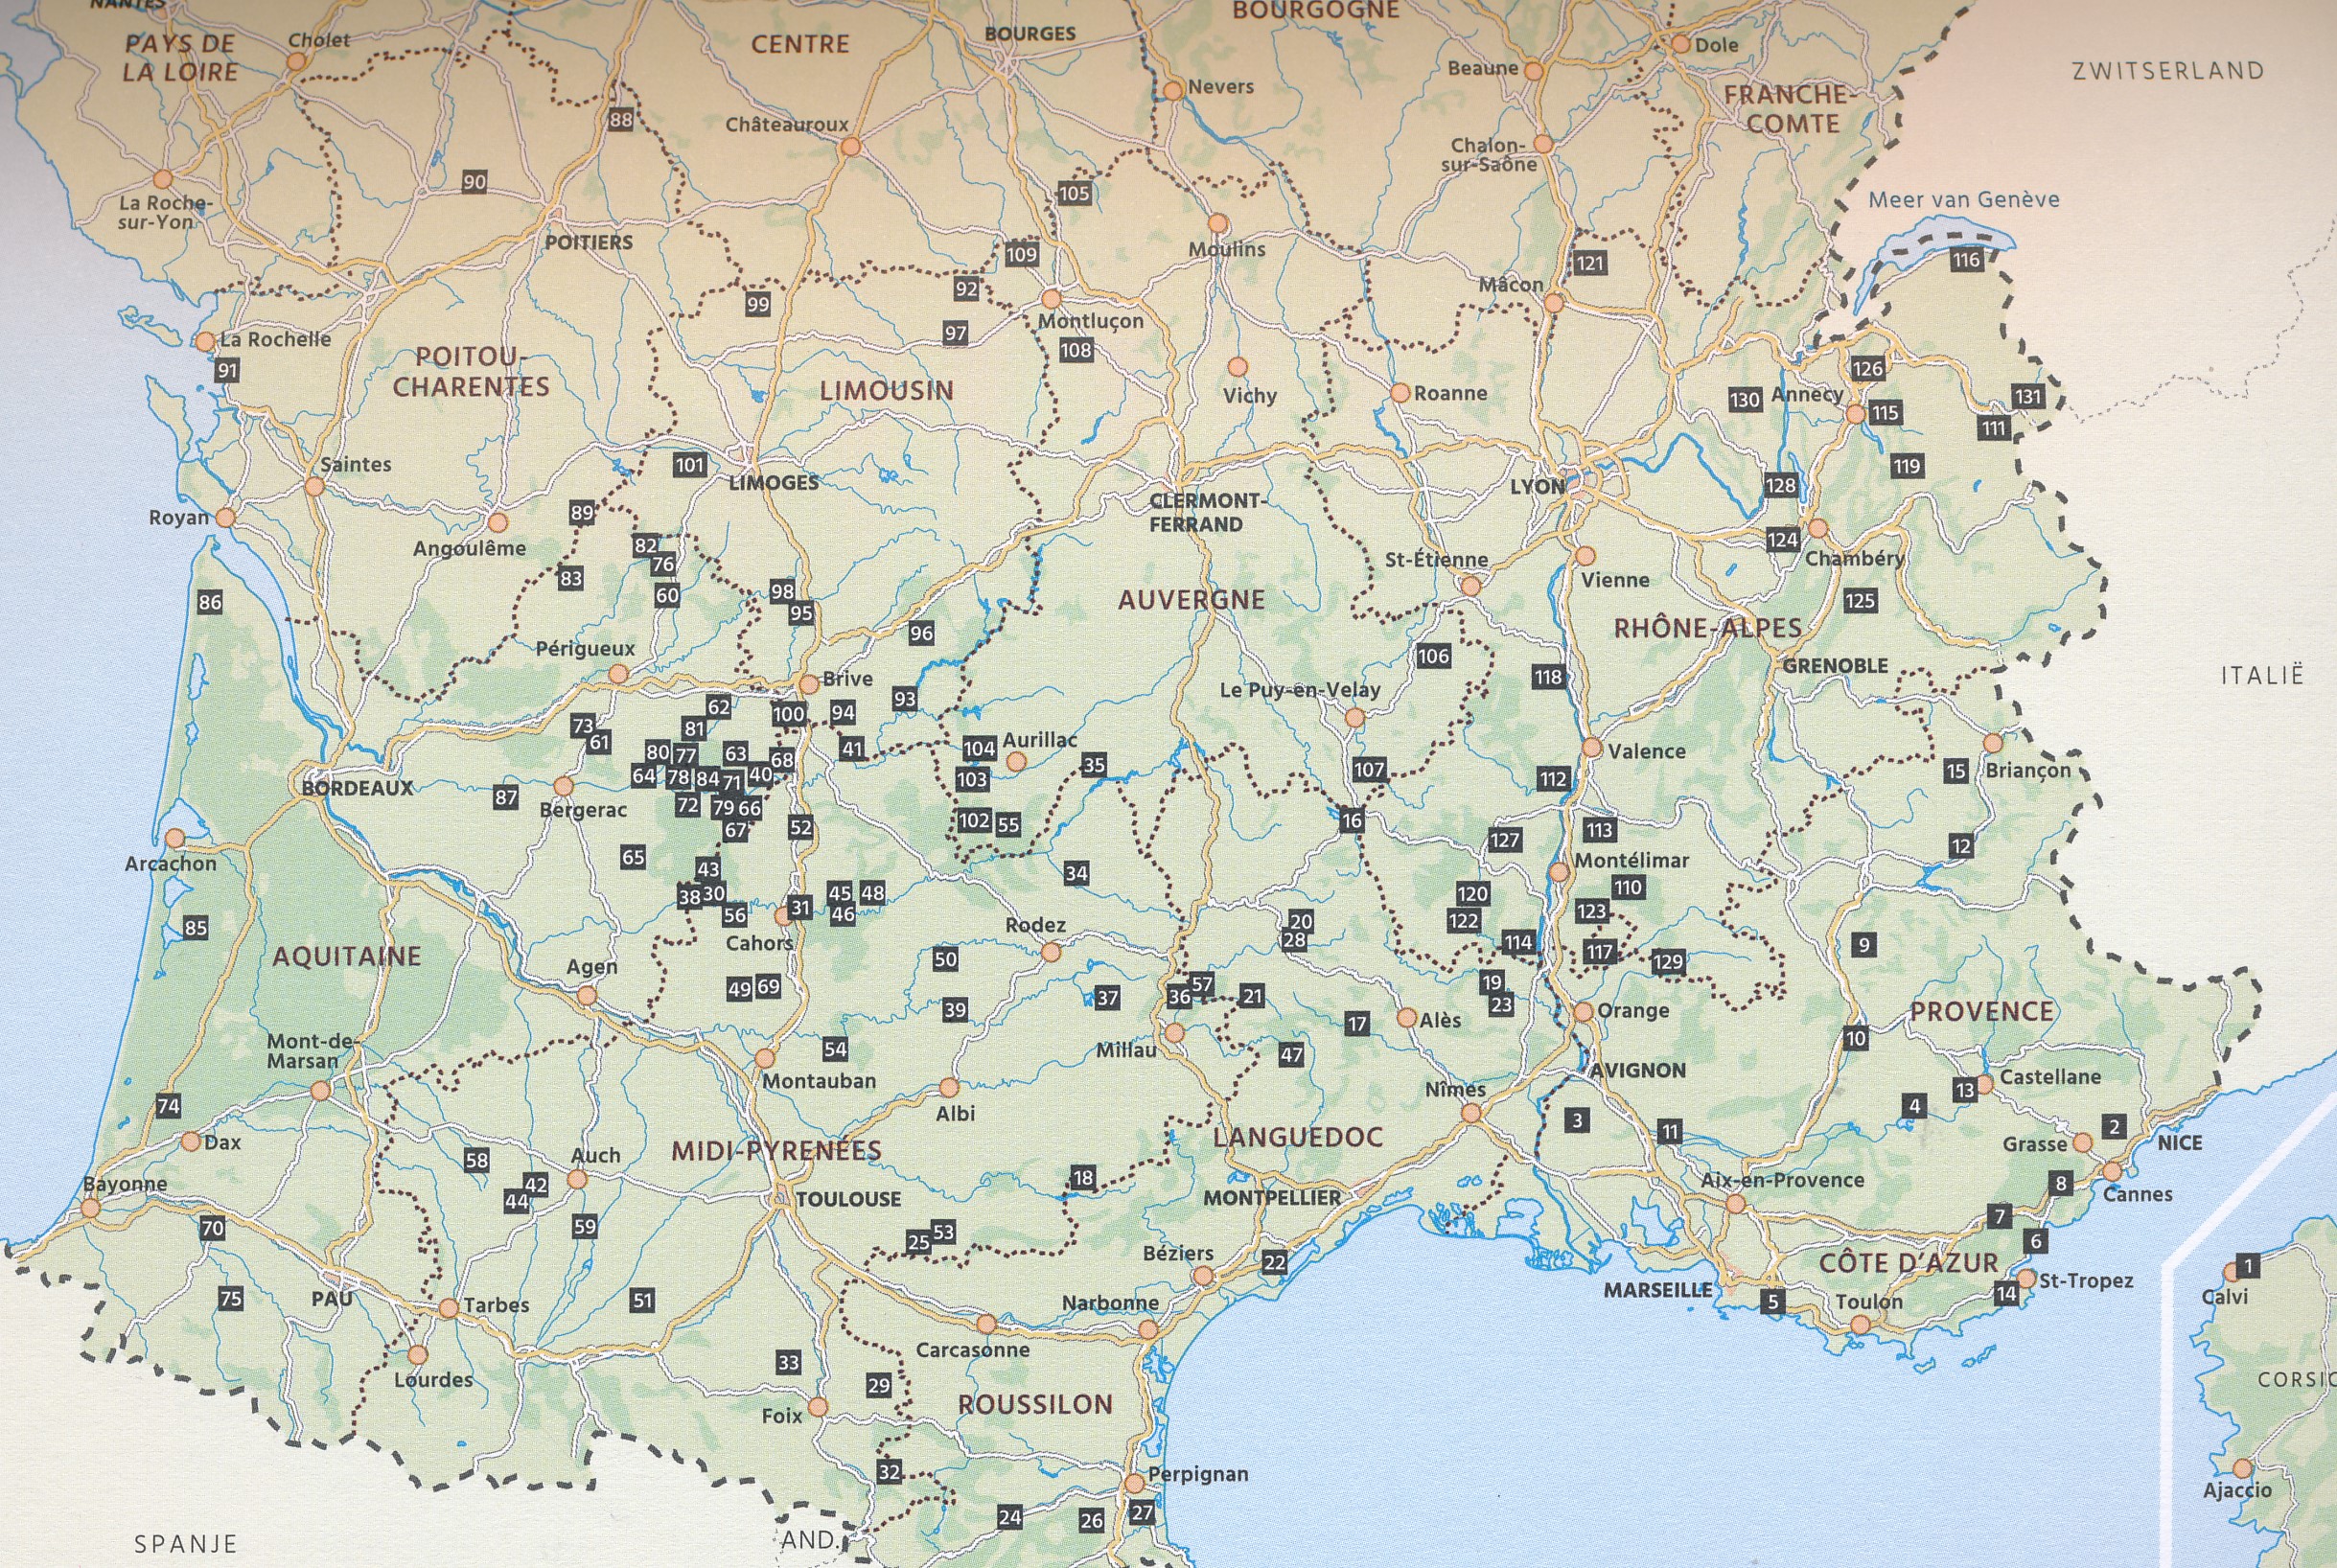Select the Auvergne region label
This screenshot has width=2337, height=1568.
point(1191,600)
